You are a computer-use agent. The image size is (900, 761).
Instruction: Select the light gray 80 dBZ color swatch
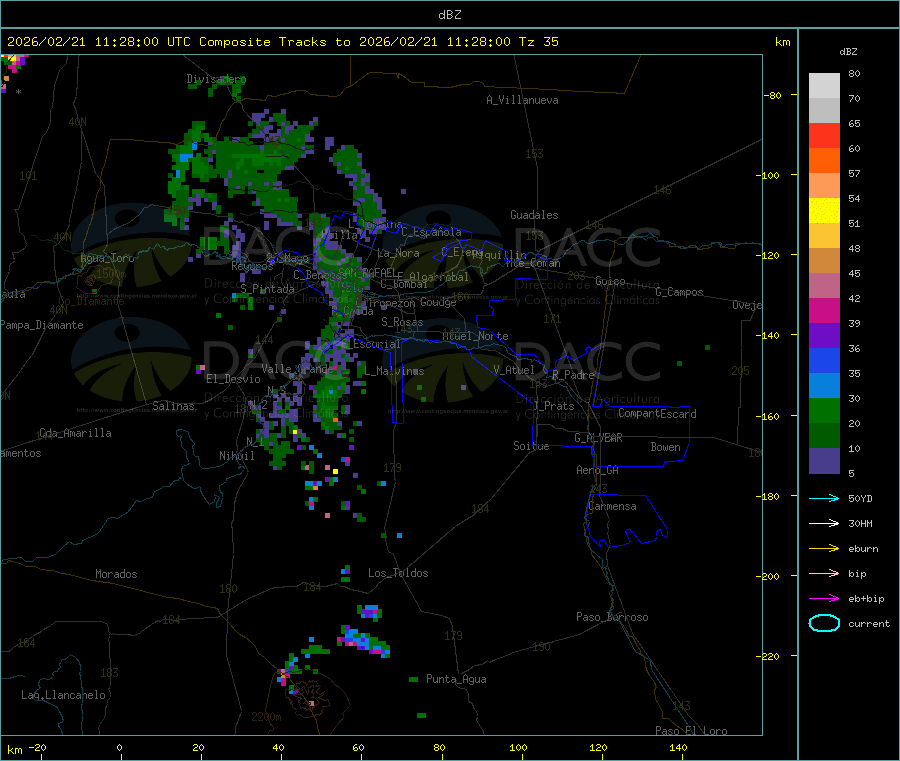tap(824, 86)
